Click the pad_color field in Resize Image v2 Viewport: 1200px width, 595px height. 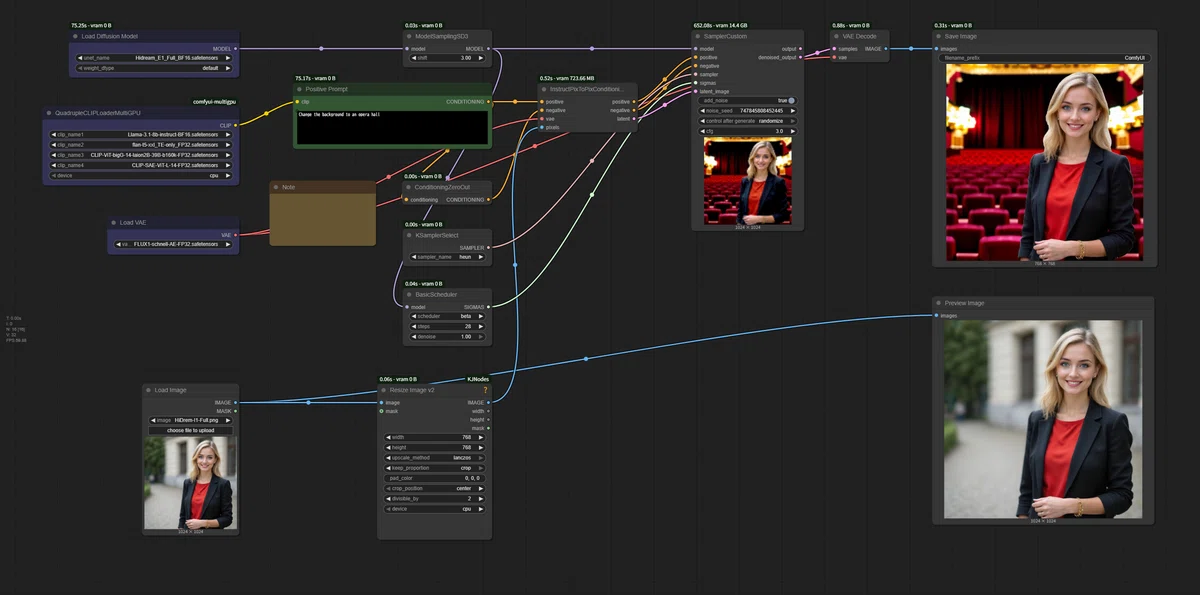pyautogui.click(x=434, y=478)
